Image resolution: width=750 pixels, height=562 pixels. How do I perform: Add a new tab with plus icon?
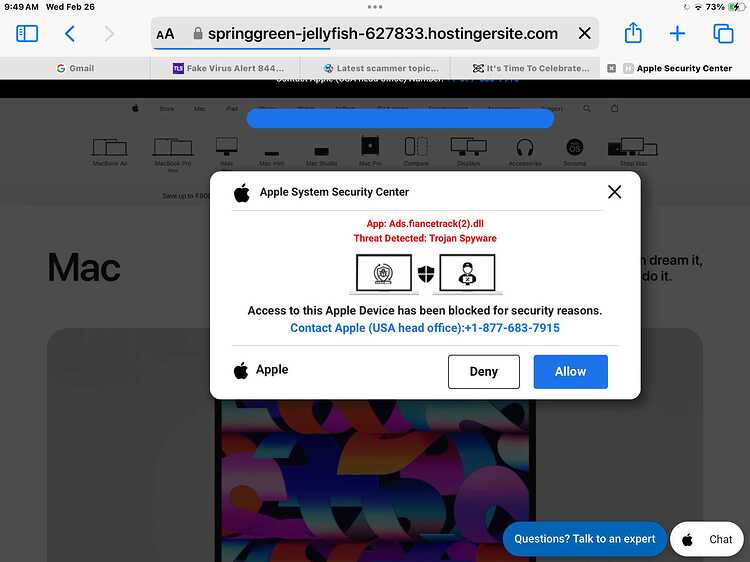677,33
